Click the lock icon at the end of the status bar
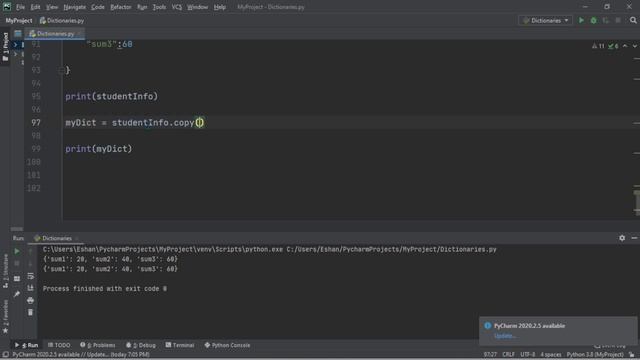 coord(632,355)
